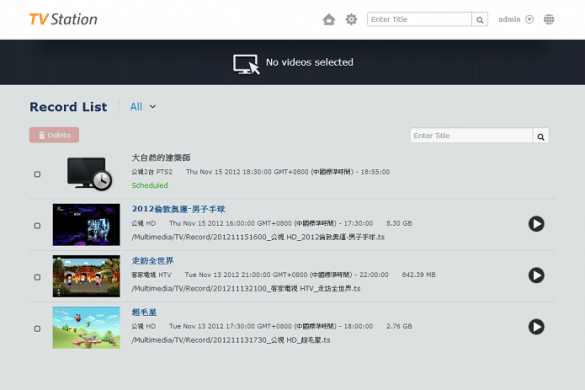Click the 大自然的建築師 title

tap(161, 157)
